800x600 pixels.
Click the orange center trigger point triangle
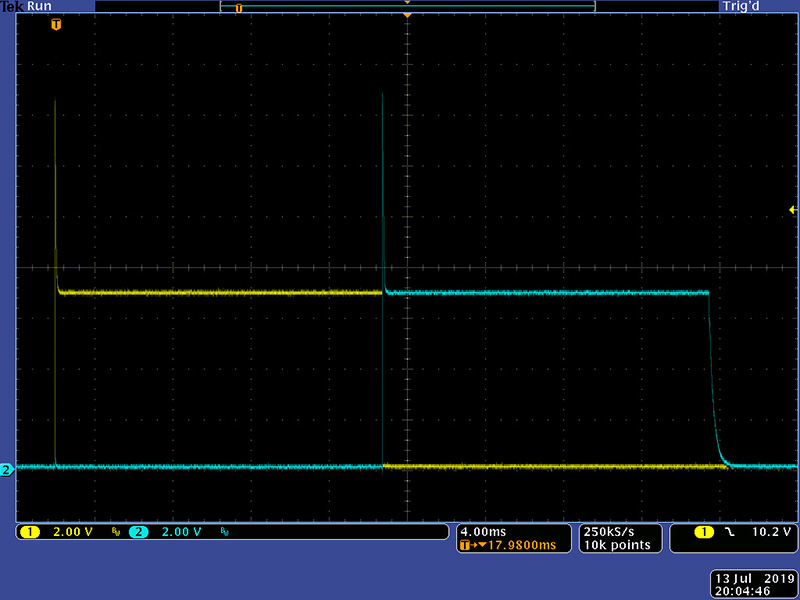point(407,16)
